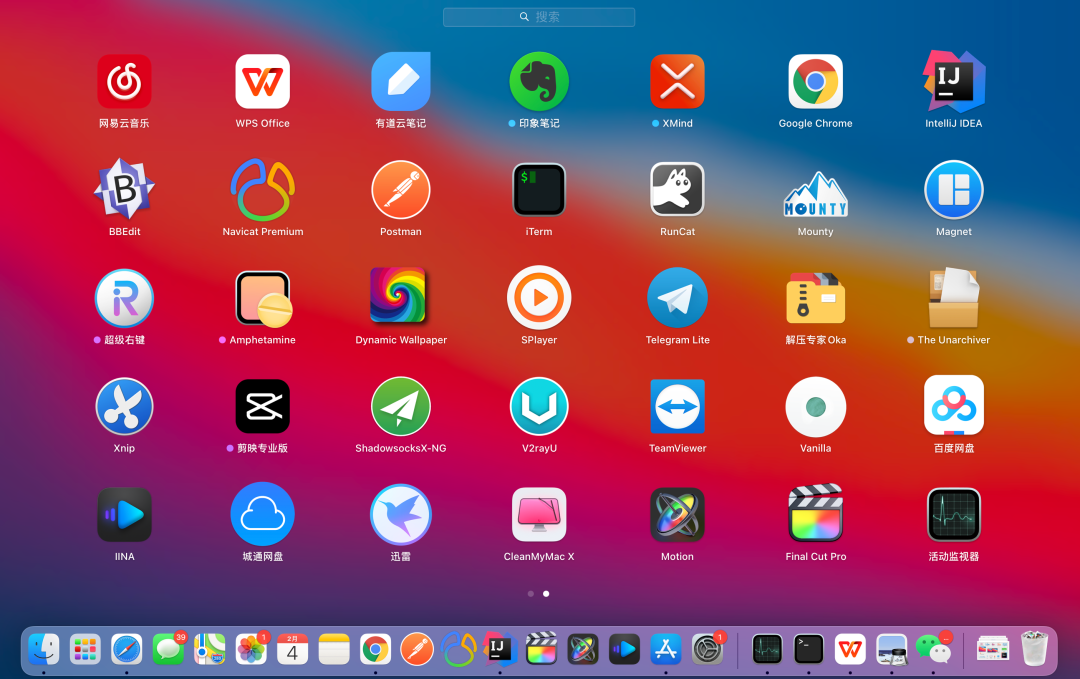Open Finder from the Dock
Screen dimensions: 1080x679
point(43,649)
